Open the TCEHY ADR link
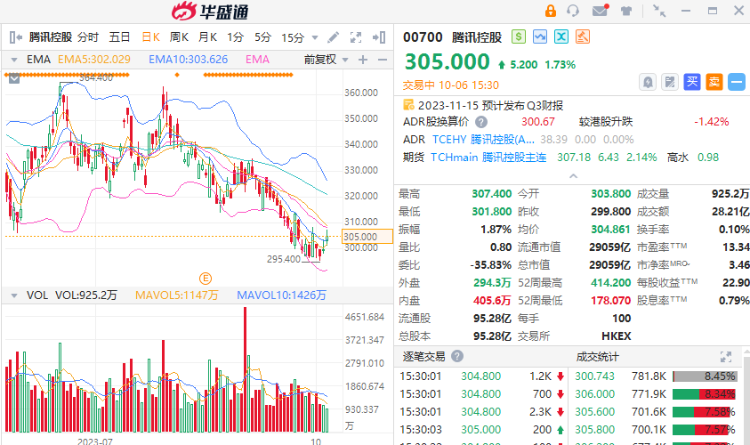The width and height of the screenshot is (750, 445). tap(484, 139)
